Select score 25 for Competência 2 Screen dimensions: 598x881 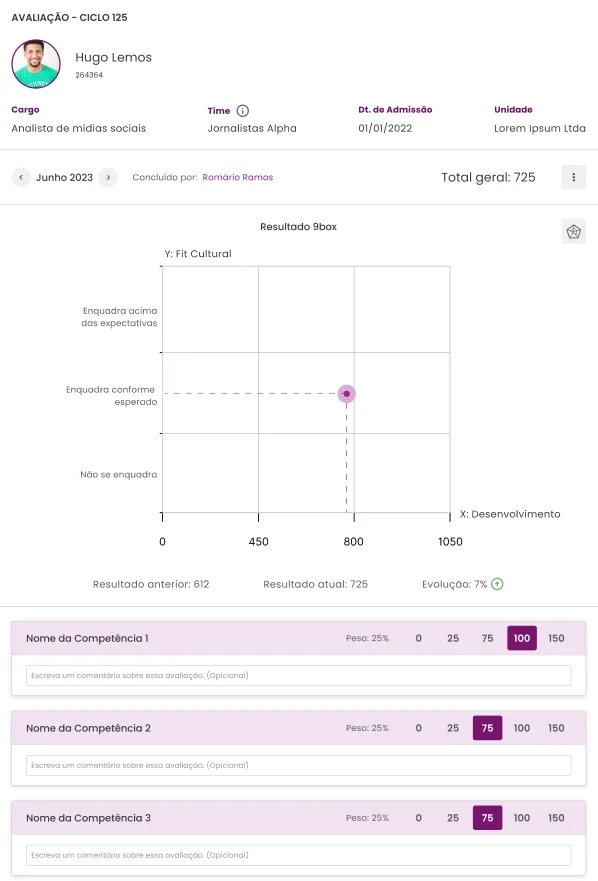coord(453,728)
